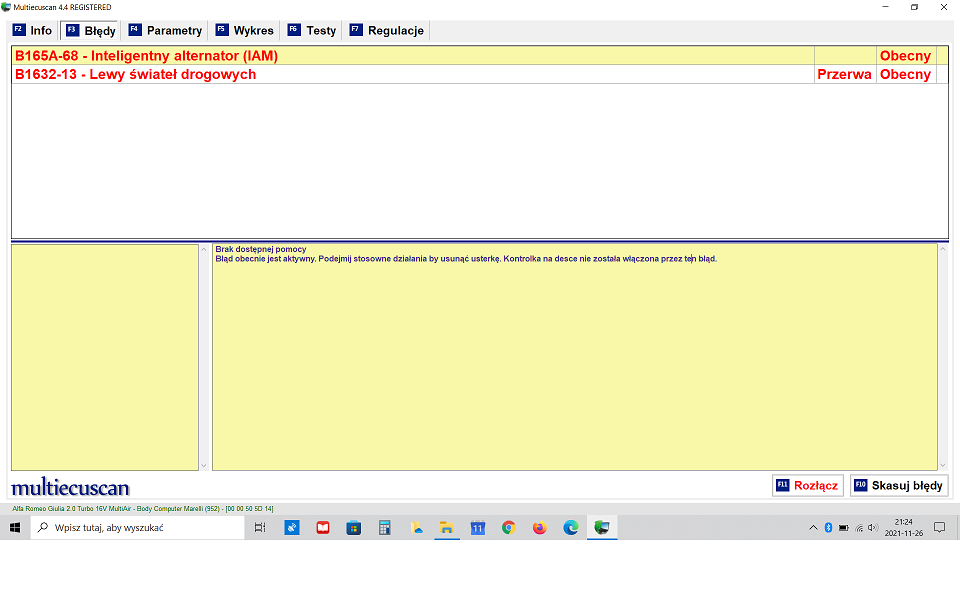Click the battery tray icon
Viewport: 960px width, 600px height.
point(844,528)
